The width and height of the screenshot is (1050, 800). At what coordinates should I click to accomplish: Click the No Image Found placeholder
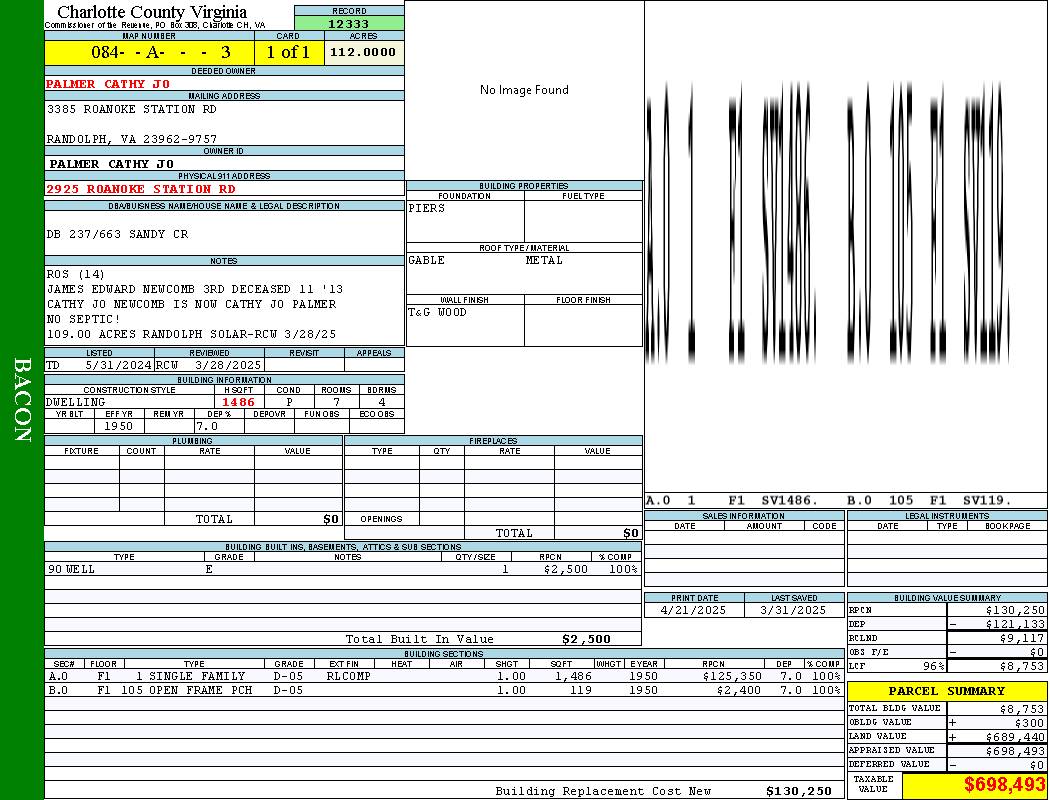pos(524,90)
